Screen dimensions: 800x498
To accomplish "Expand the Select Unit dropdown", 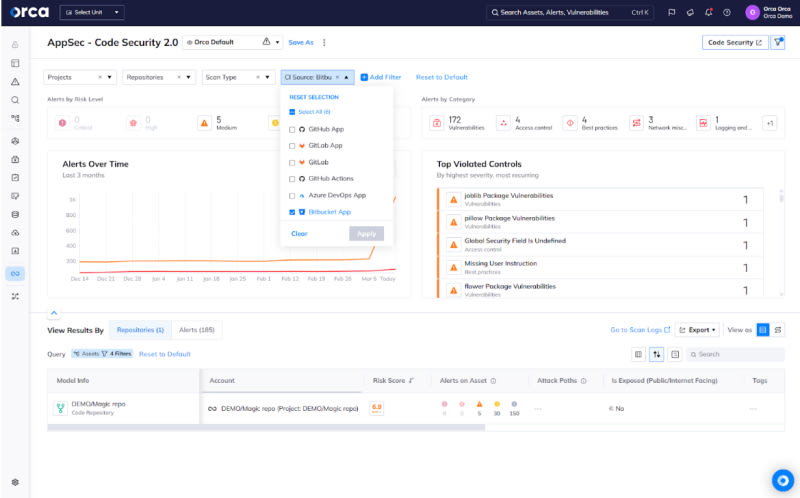I will [92, 13].
